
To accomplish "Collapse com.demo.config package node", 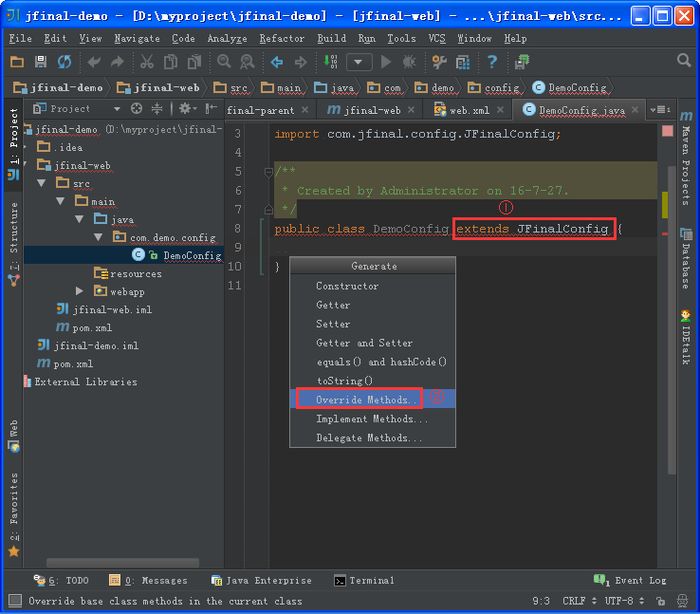I will pos(98,237).
